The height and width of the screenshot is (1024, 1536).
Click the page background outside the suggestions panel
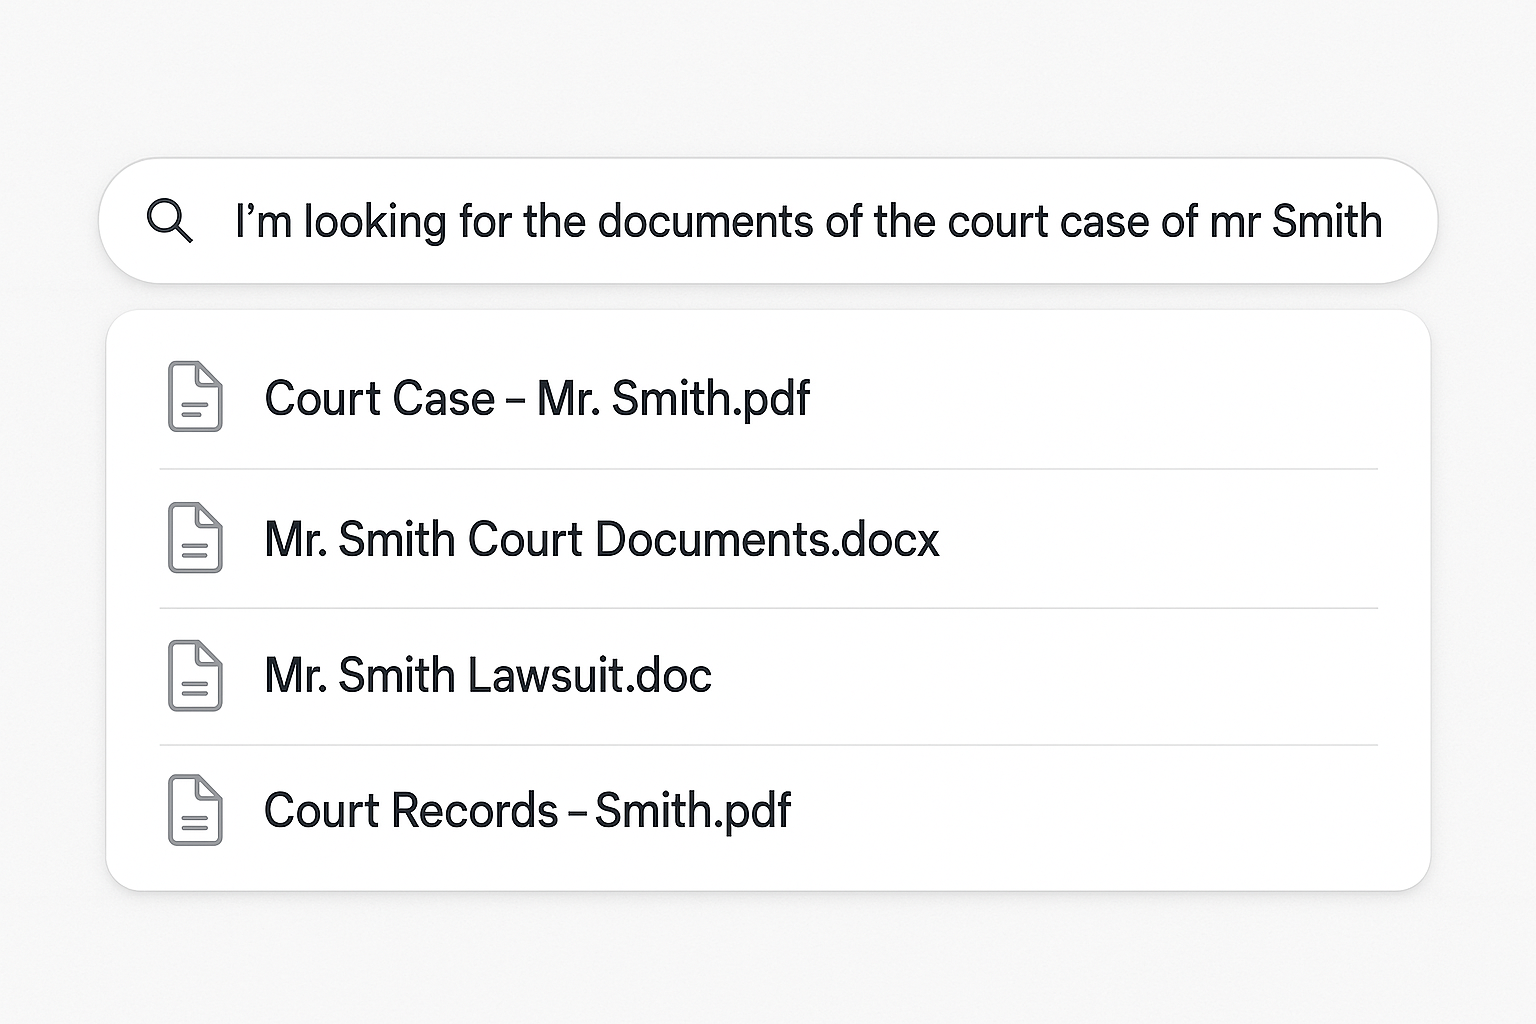tap(768, 960)
